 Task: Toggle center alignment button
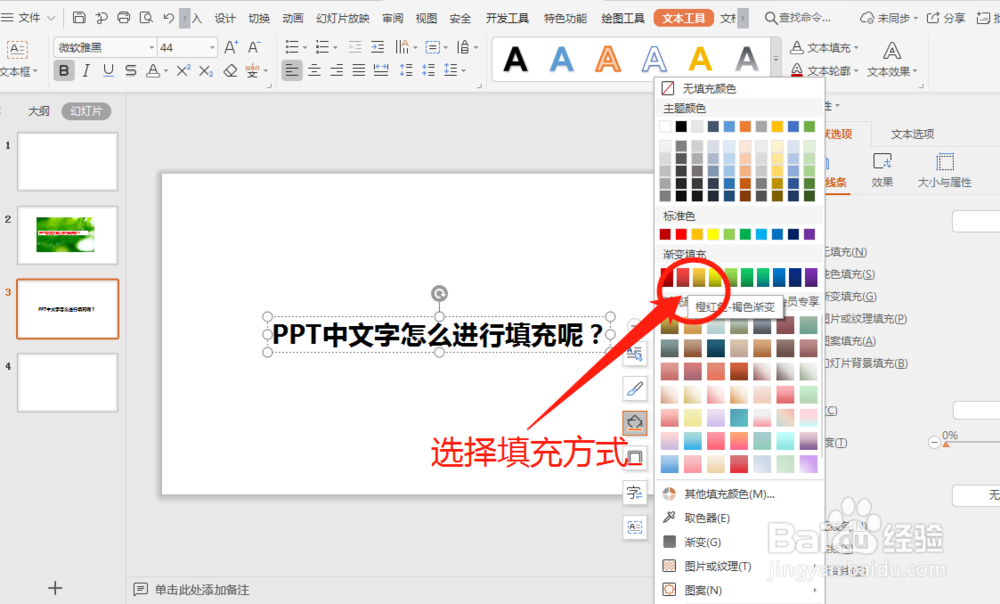[314, 70]
